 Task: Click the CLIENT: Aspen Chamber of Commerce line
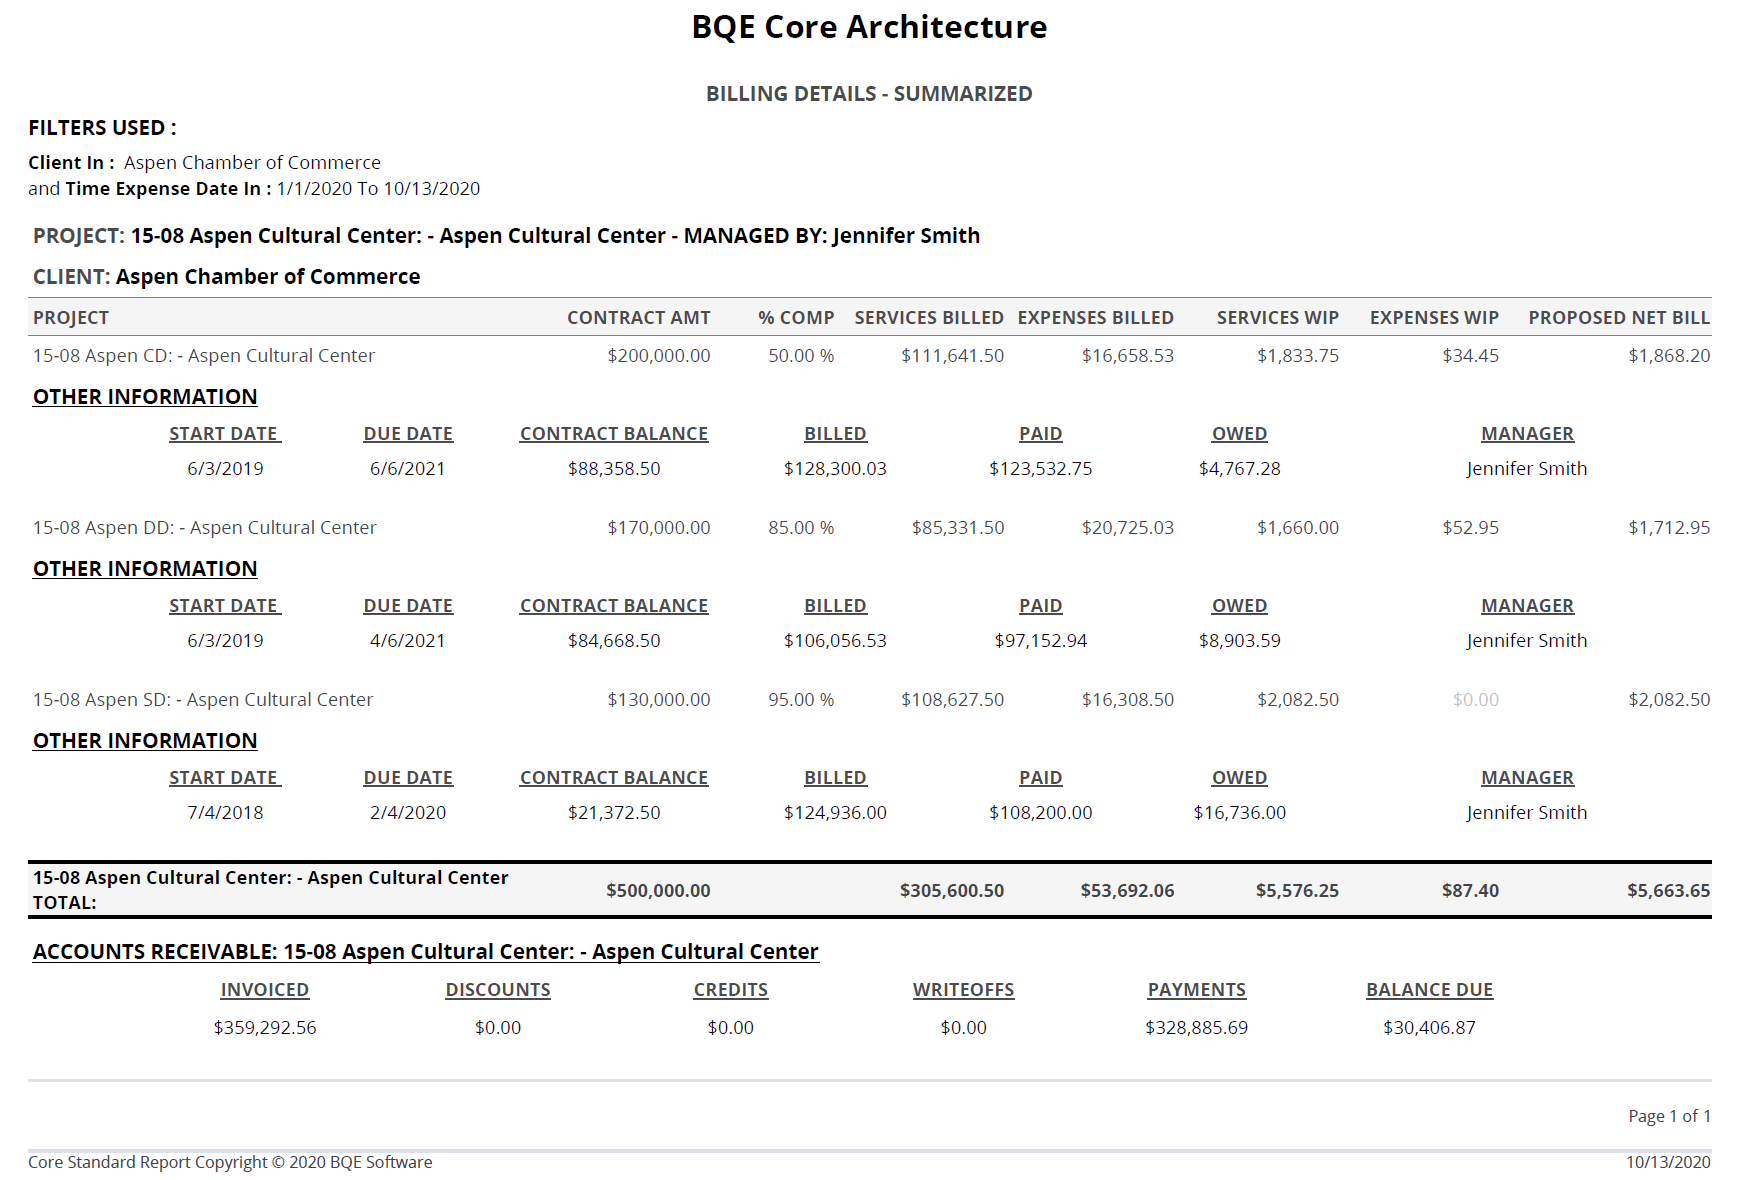tap(226, 277)
